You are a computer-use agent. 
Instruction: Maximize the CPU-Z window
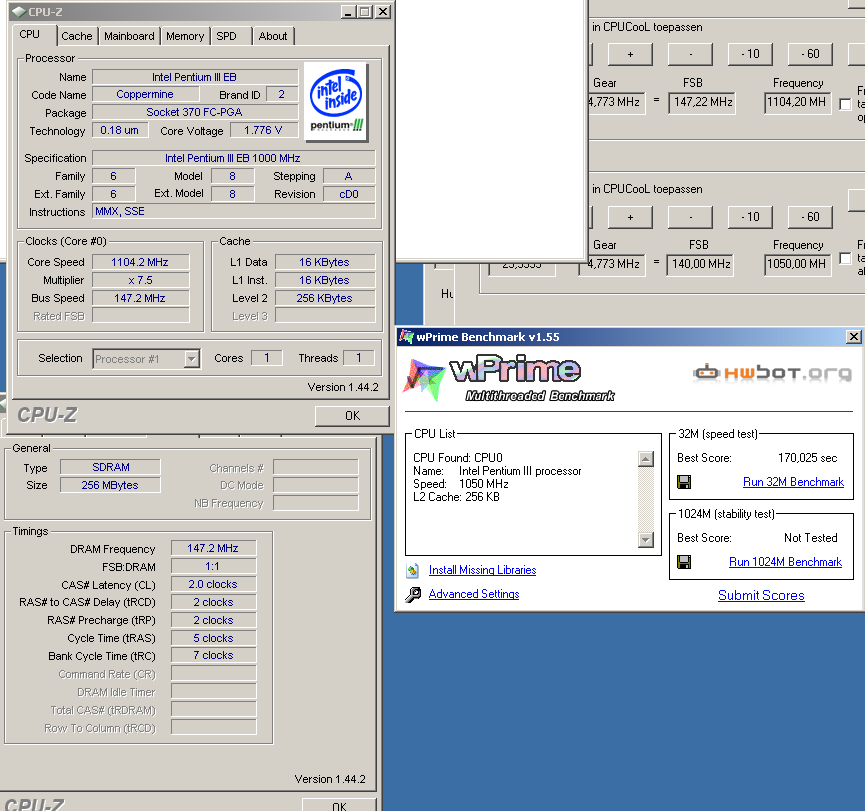coord(365,12)
